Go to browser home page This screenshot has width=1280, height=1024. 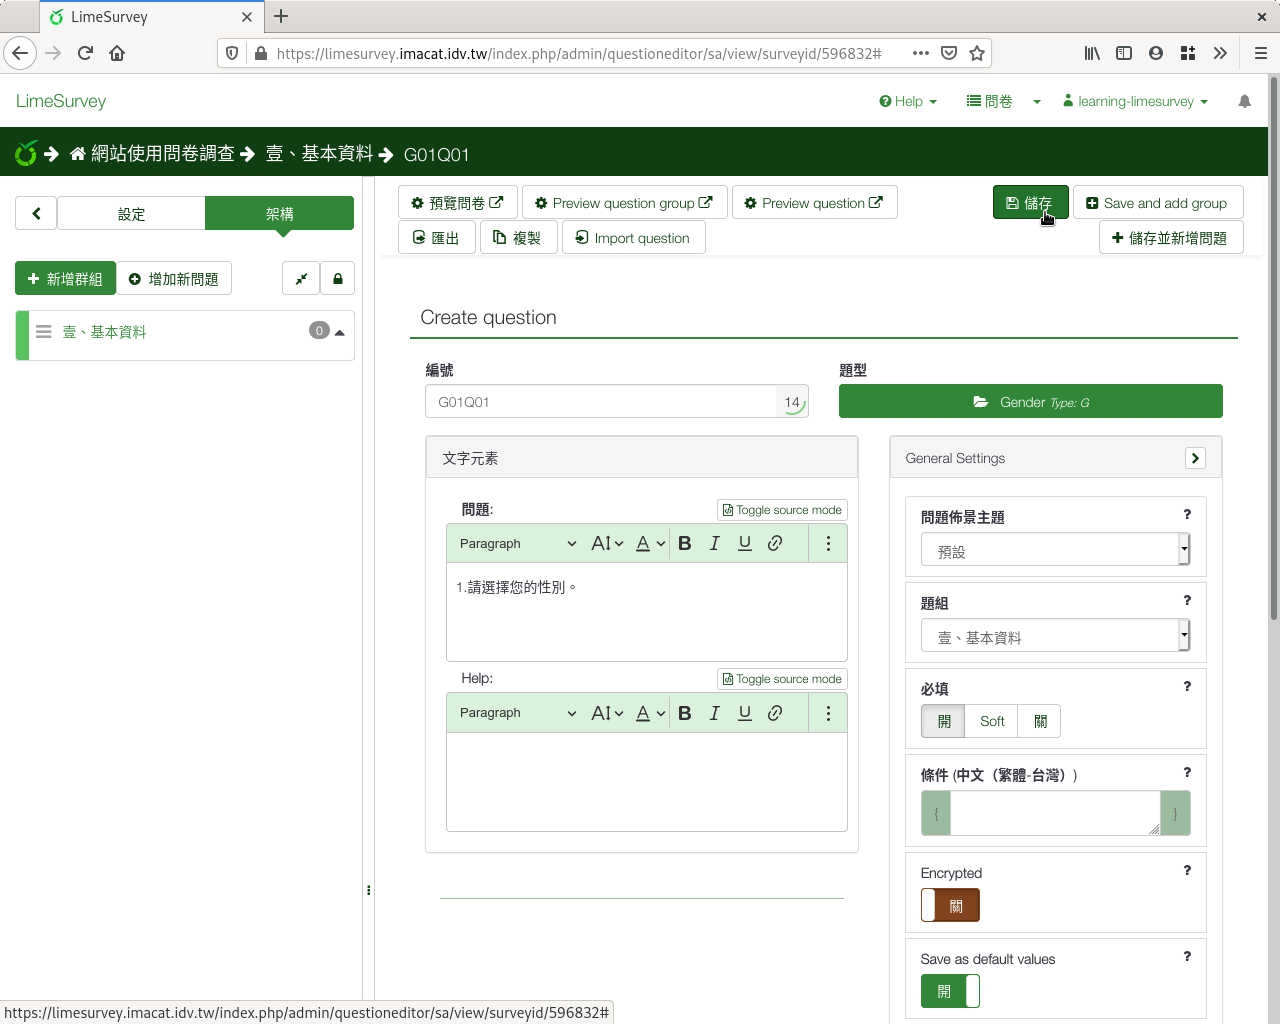point(117,53)
